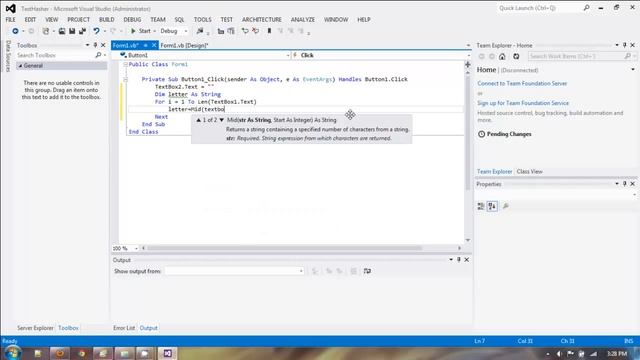The height and width of the screenshot is (360, 640).
Task: Collapse the Public Class Form1 outline
Action: pos(125,64)
